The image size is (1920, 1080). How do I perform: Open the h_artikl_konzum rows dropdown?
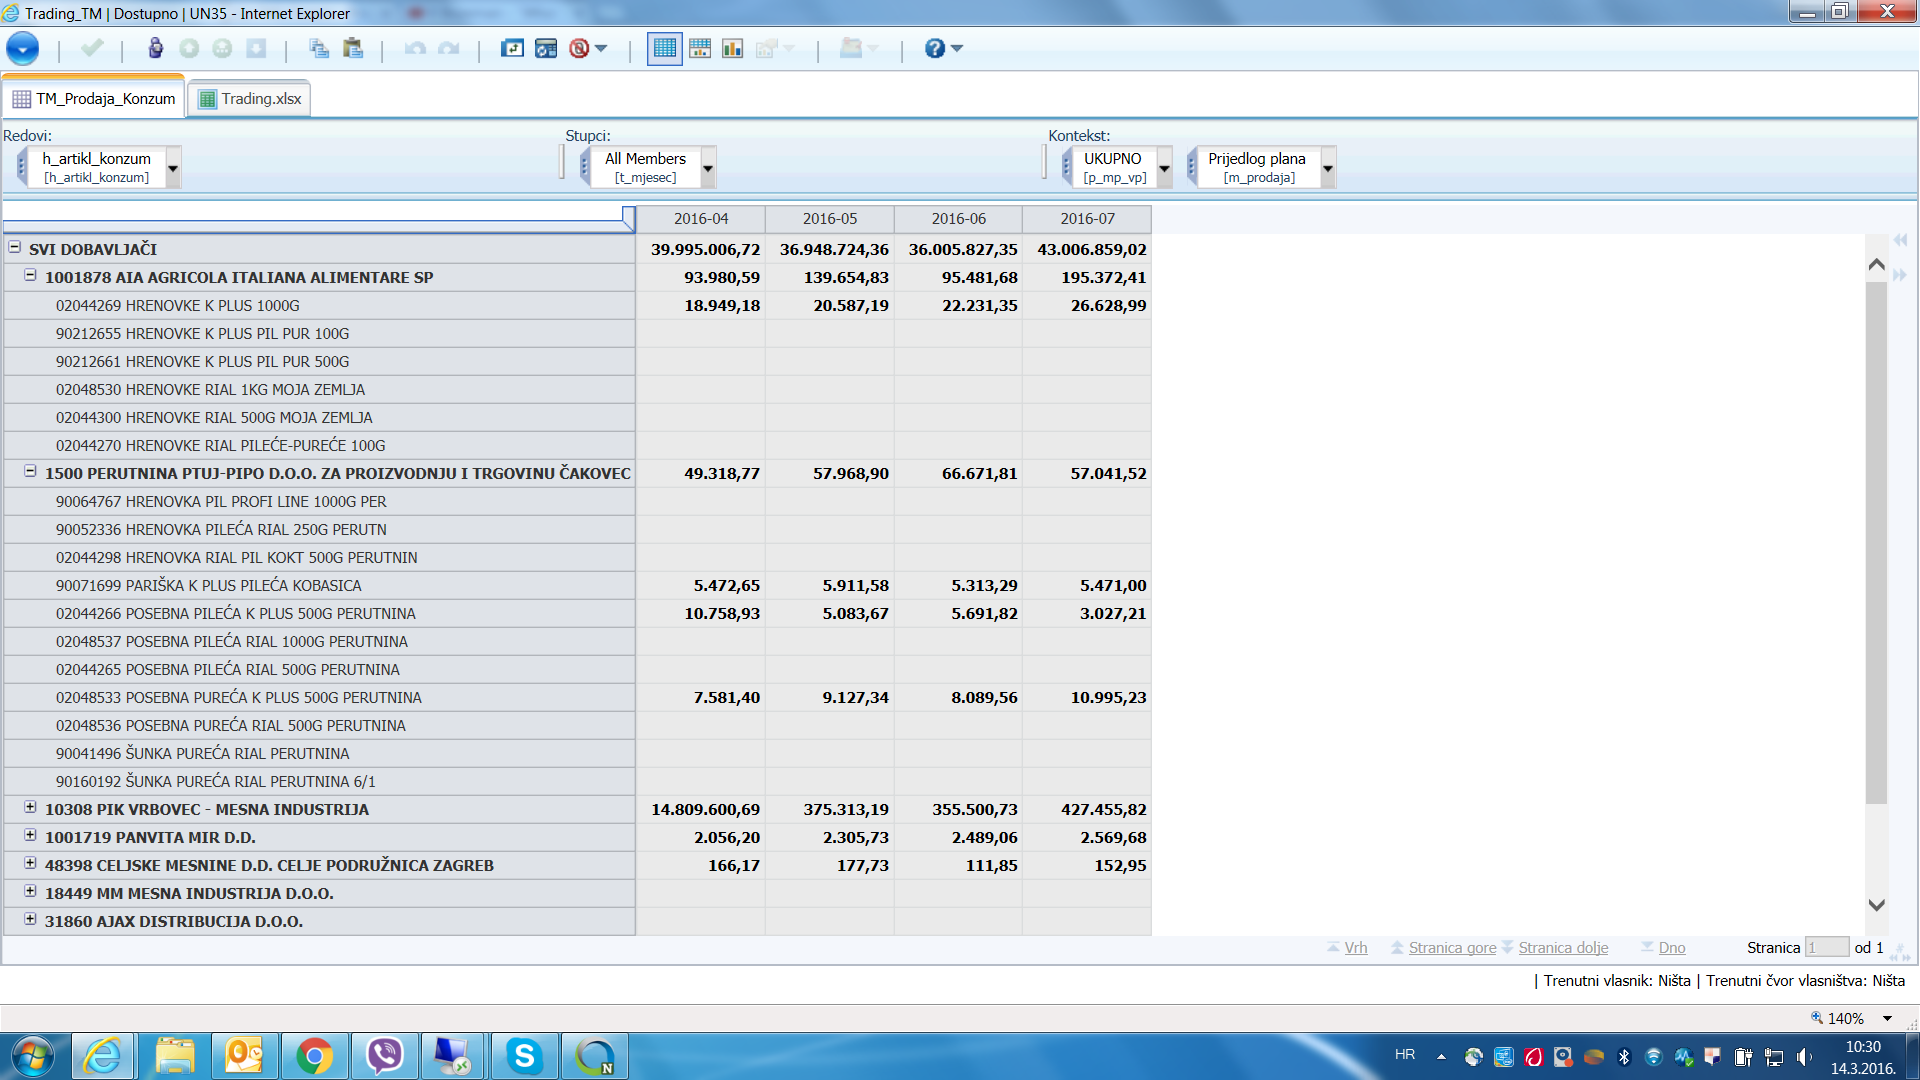[173, 168]
